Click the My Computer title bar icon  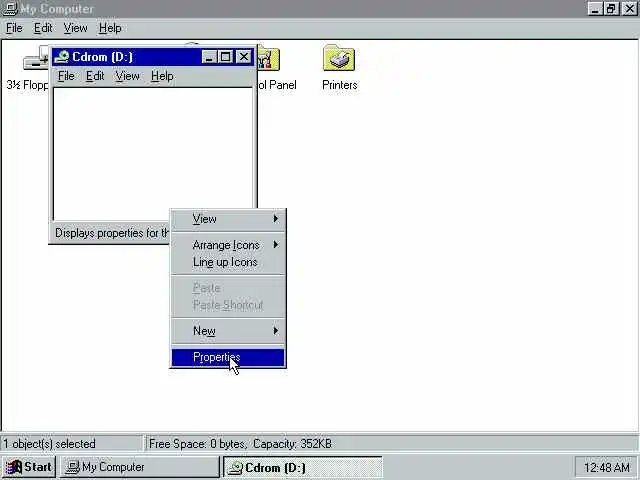[10, 8]
